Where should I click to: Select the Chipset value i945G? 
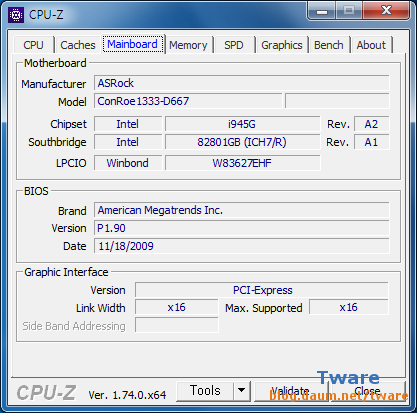click(242, 124)
